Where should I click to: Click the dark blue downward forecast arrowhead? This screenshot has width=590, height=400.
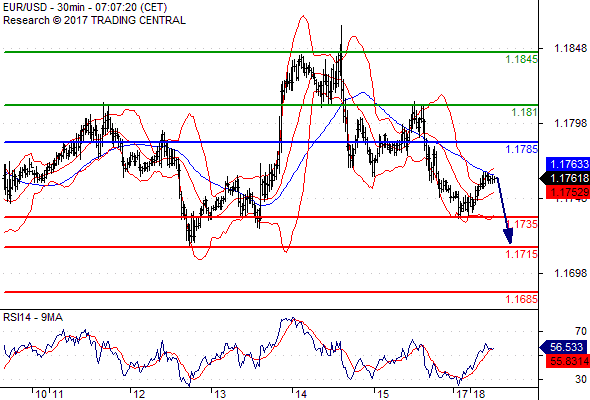(x=508, y=236)
